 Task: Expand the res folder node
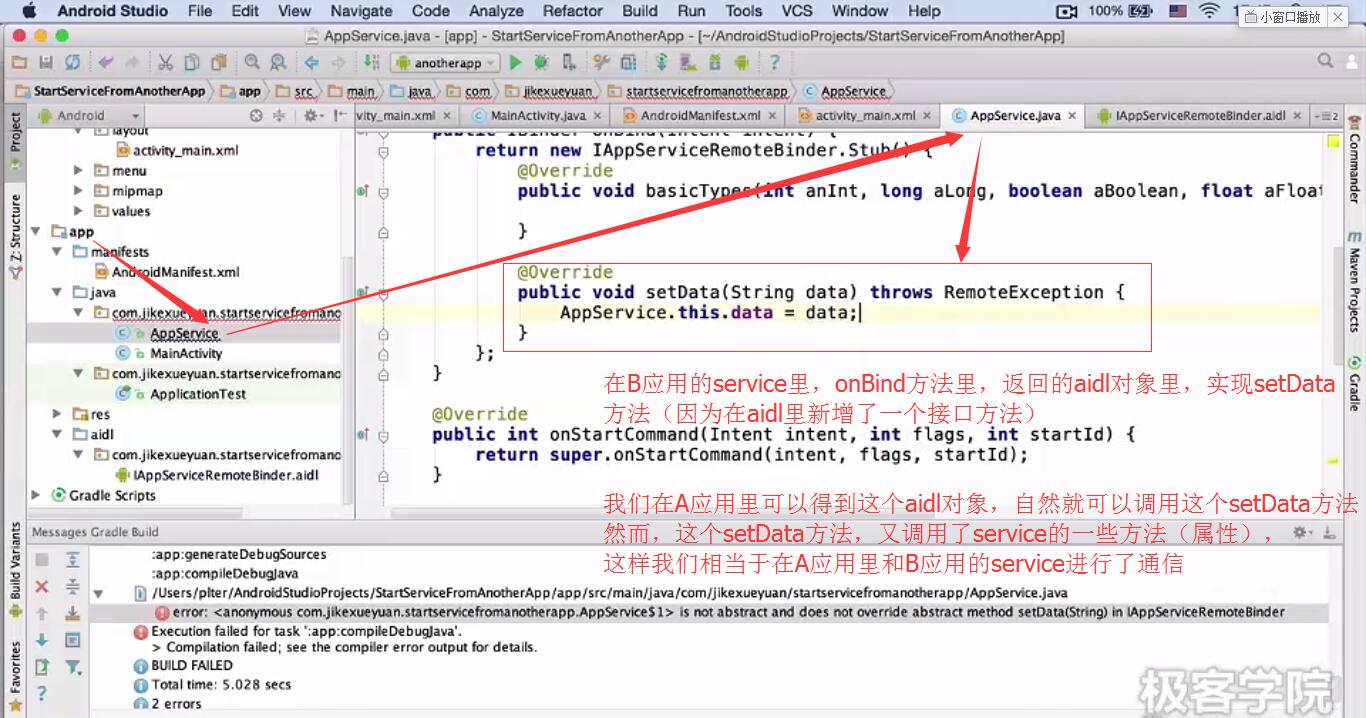(x=59, y=414)
